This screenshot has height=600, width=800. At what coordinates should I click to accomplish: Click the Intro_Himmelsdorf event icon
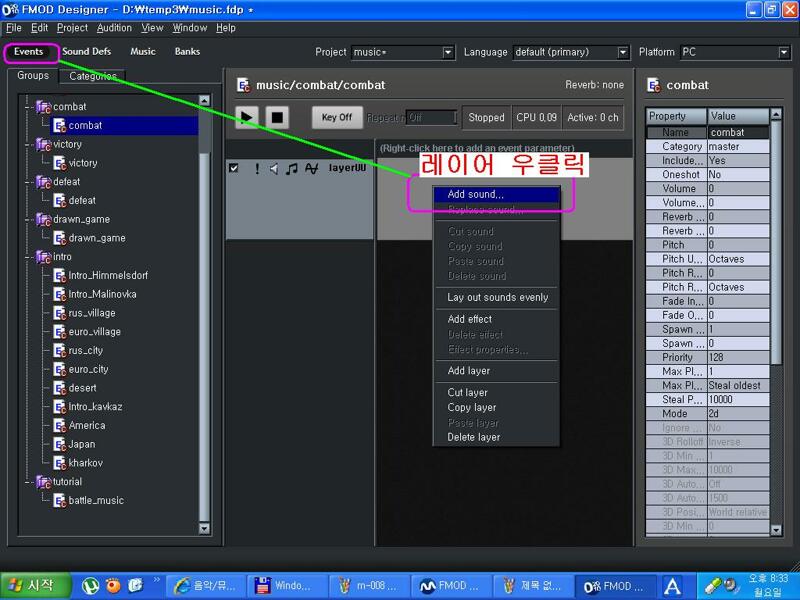tap(60, 276)
